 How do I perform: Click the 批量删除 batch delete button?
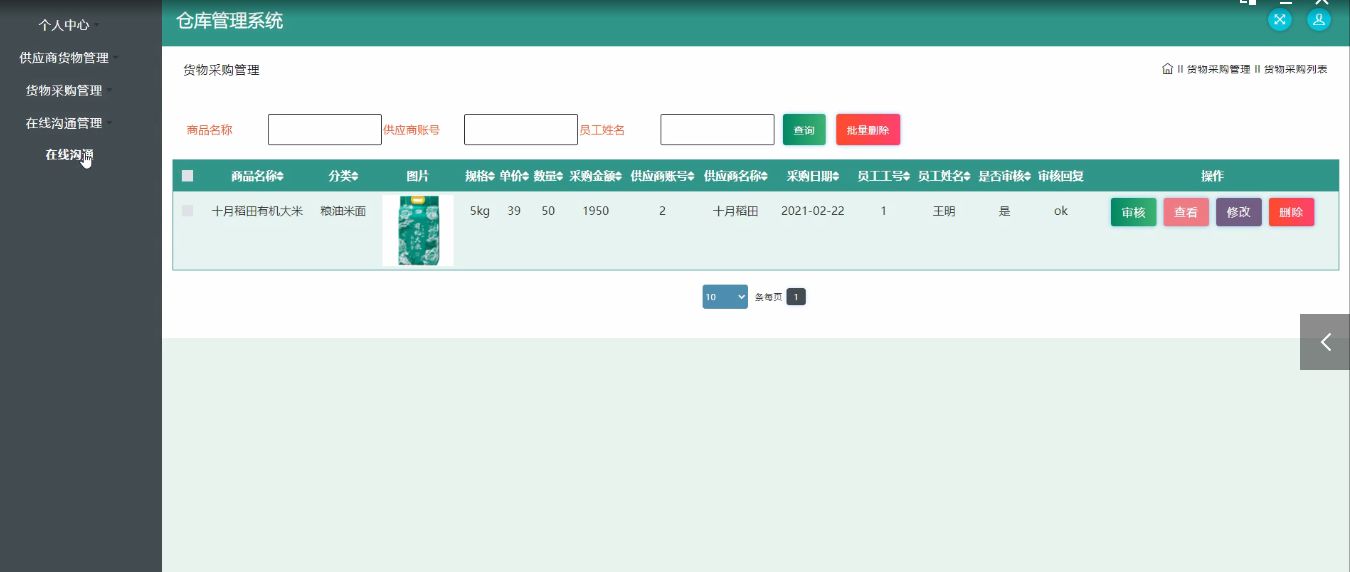[868, 130]
